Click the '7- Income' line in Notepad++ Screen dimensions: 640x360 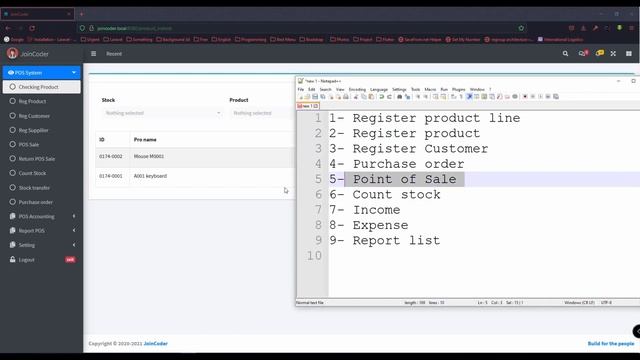(x=365, y=210)
